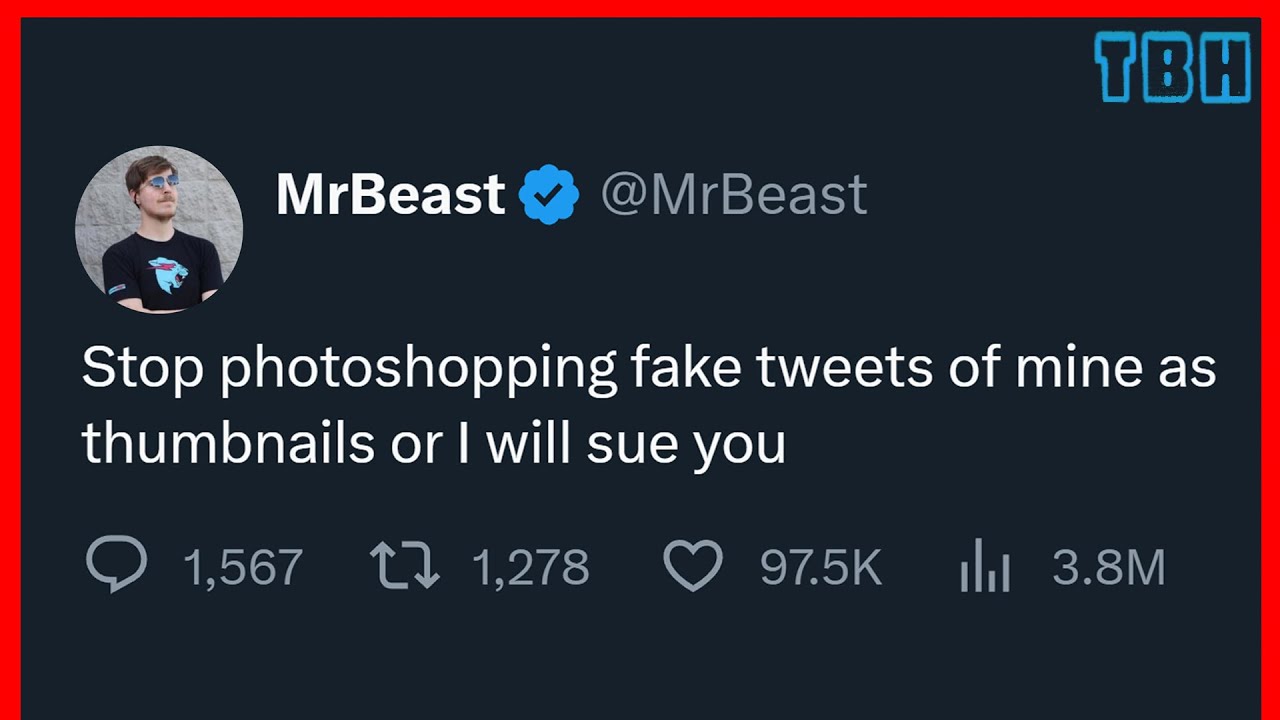This screenshot has height=720, width=1280.
Task: Like the tweet with the heart icon
Action: (693, 566)
